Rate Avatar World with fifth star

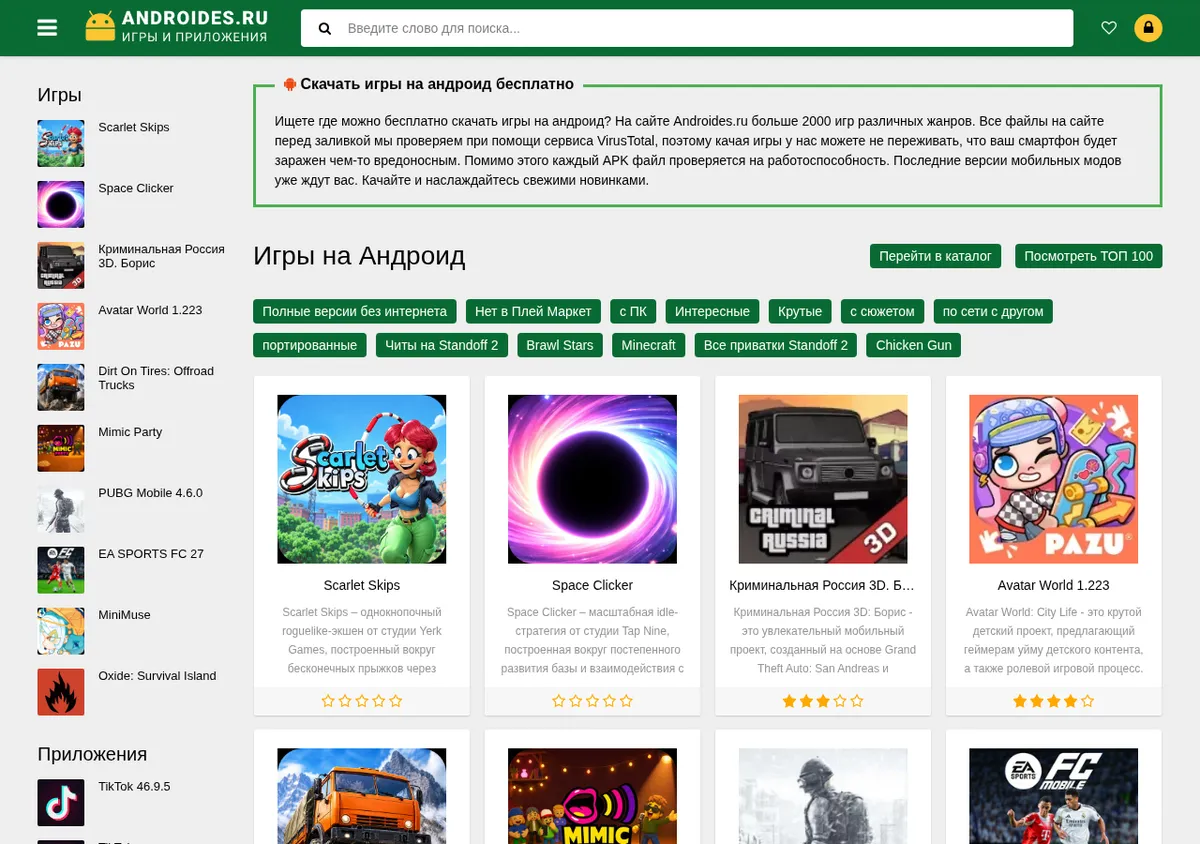coord(1088,701)
